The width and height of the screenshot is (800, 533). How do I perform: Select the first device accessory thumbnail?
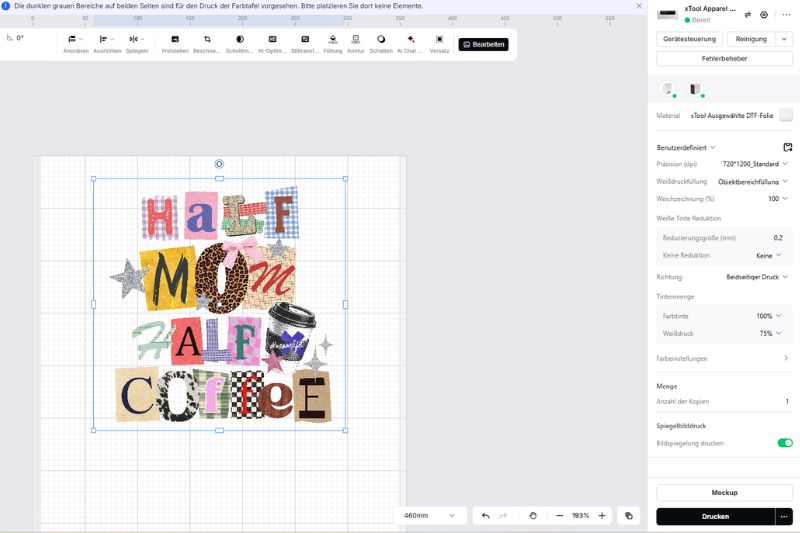pyautogui.click(x=667, y=89)
